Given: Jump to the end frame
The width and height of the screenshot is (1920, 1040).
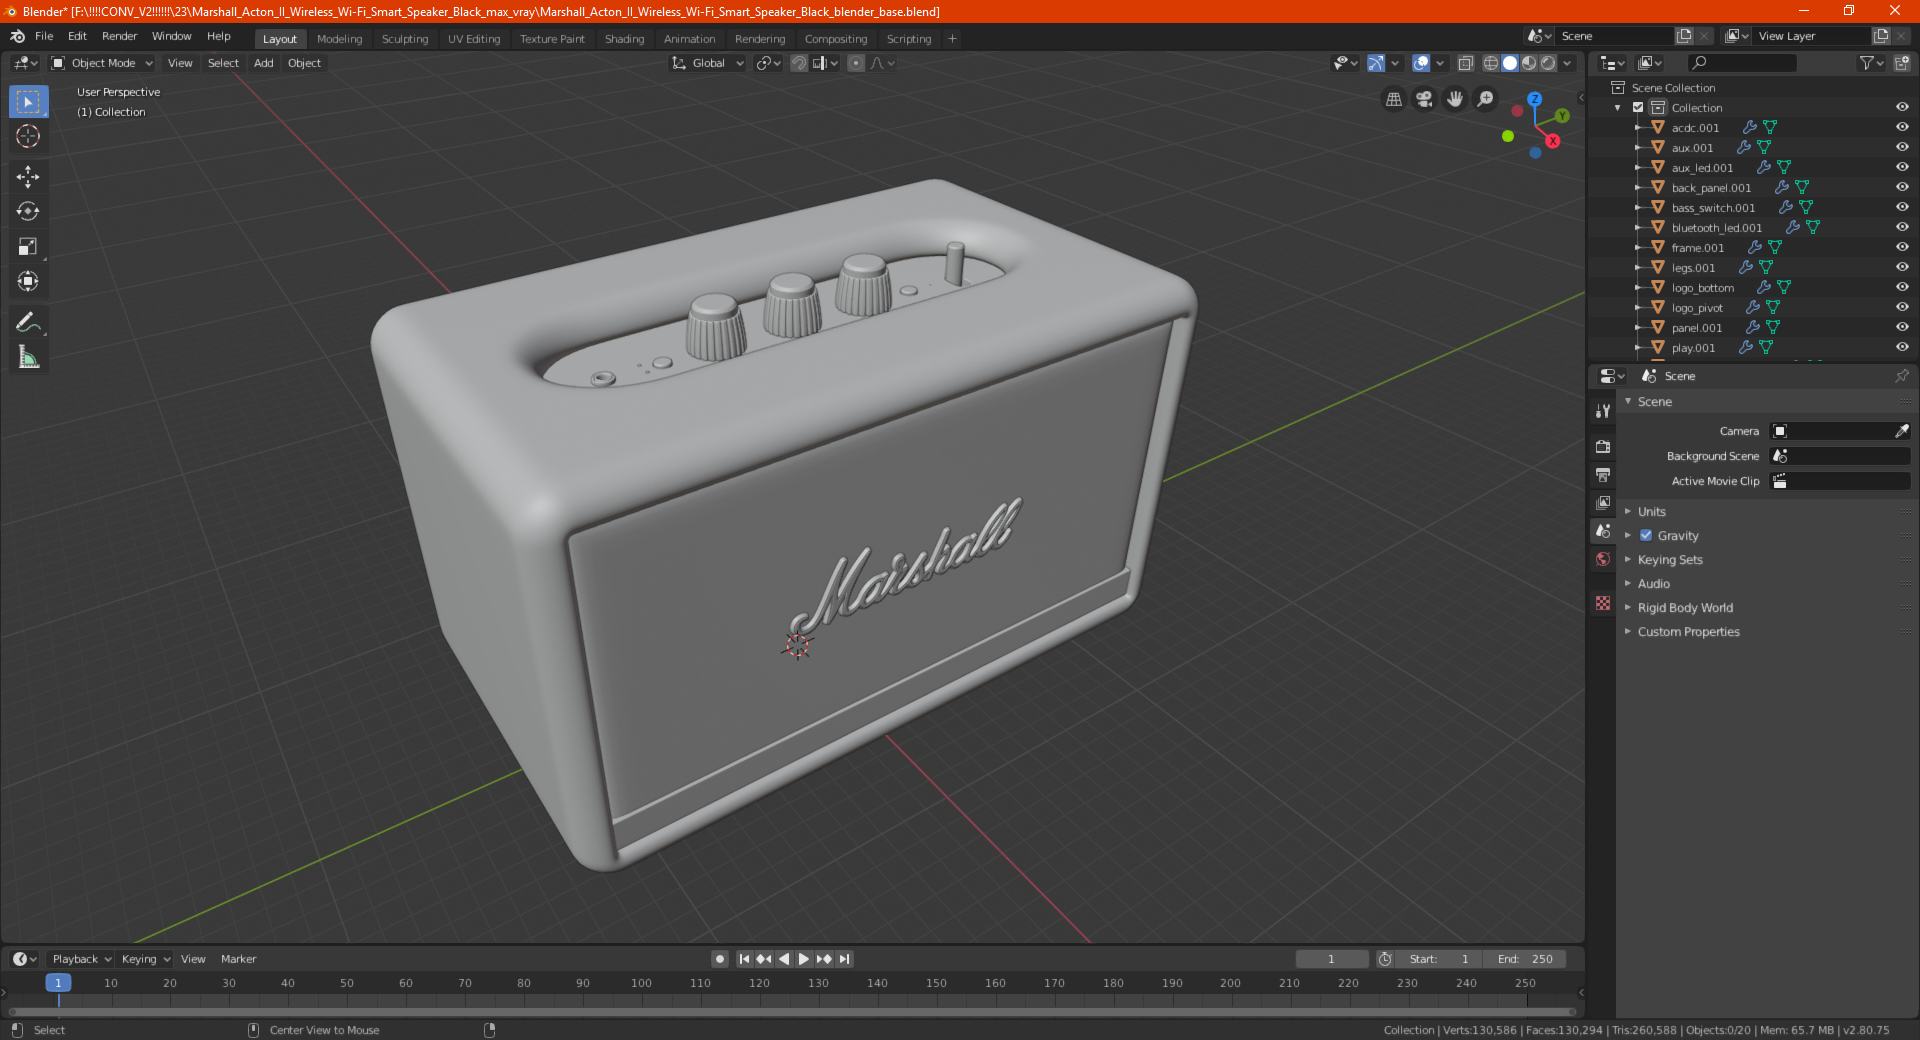Looking at the screenshot, I should coord(844,959).
